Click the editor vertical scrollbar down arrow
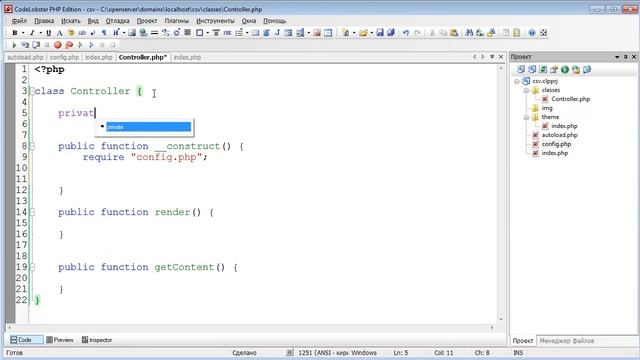Viewport: 640px width, 360px height. (501, 319)
